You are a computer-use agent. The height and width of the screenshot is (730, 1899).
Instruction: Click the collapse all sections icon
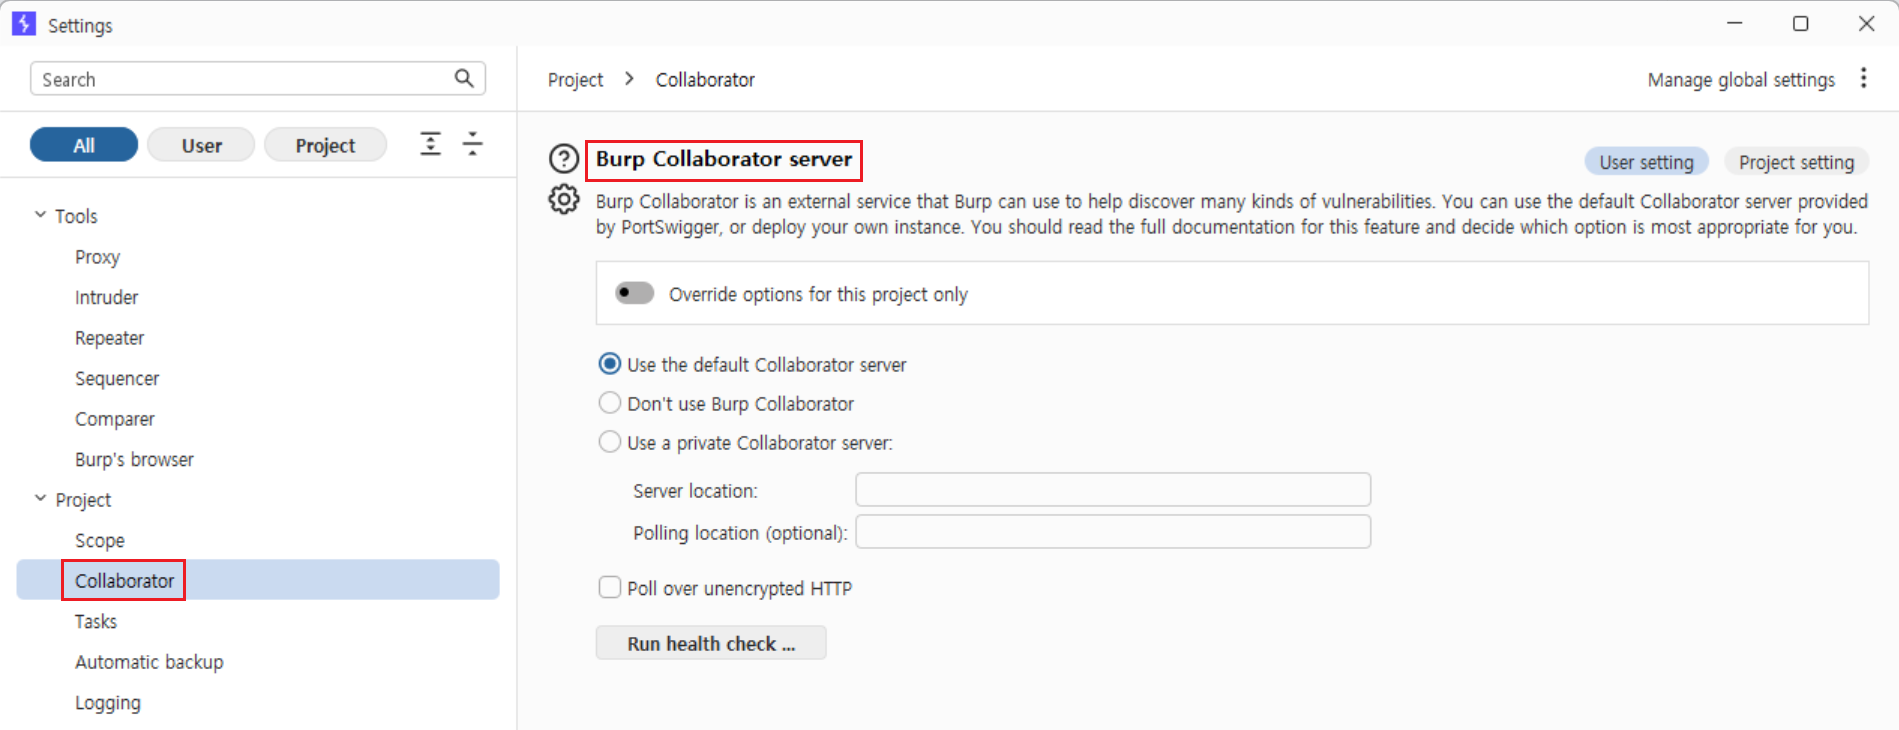[x=472, y=144]
